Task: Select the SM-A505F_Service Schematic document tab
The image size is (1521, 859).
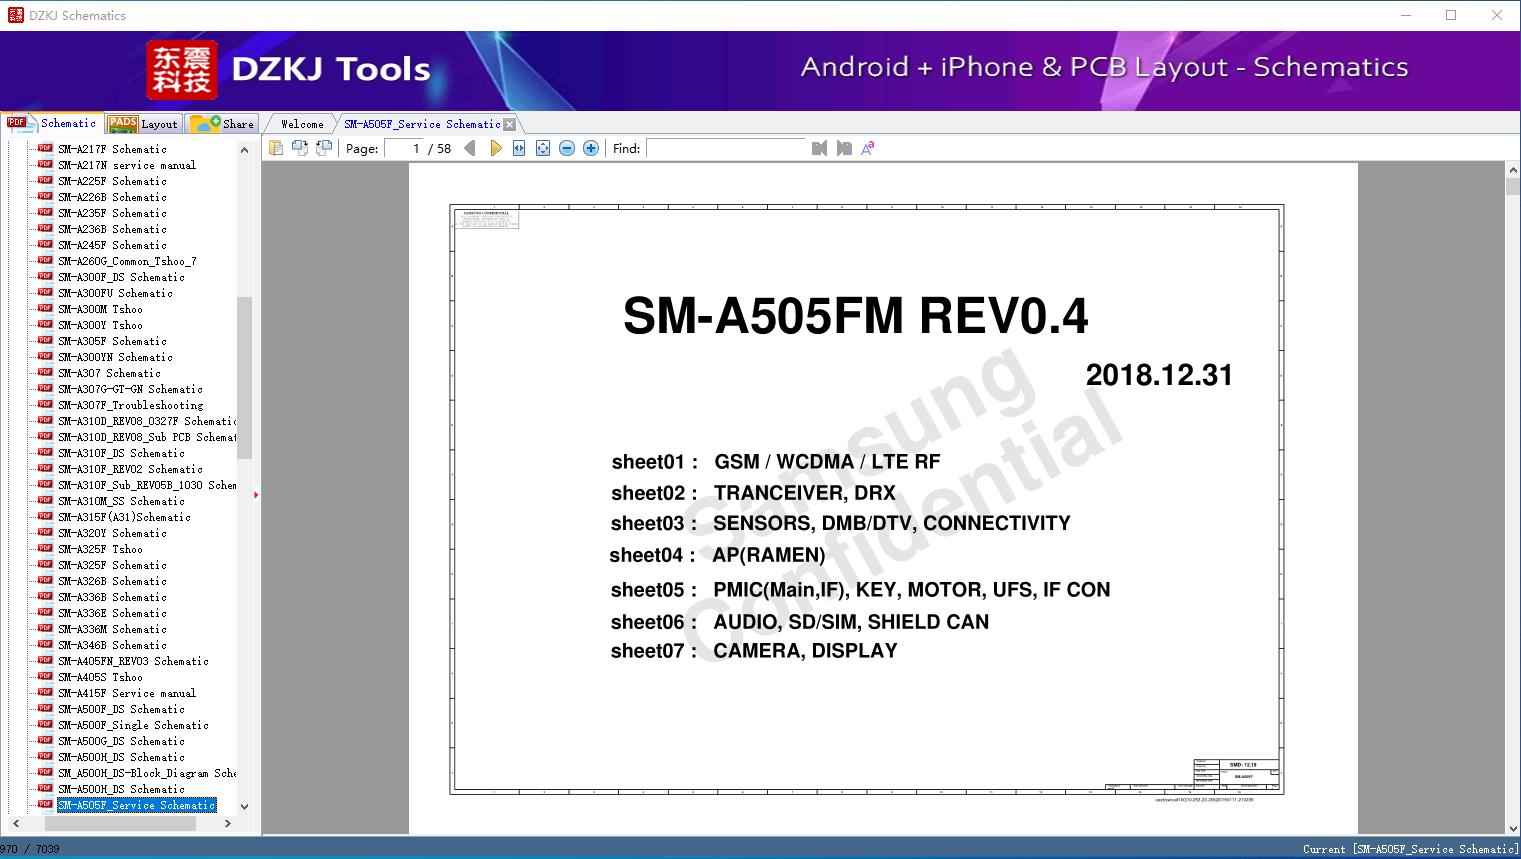Action: tap(422, 124)
